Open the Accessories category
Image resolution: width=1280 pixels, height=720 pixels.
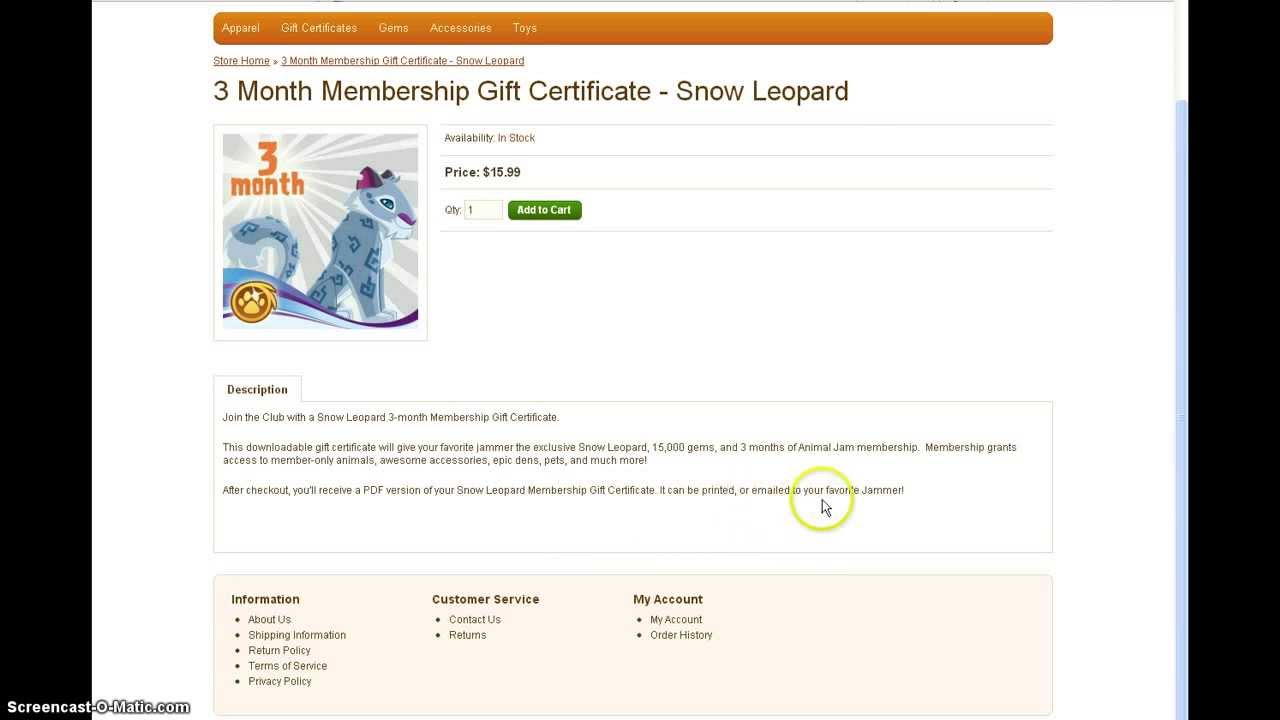pos(460,28)
